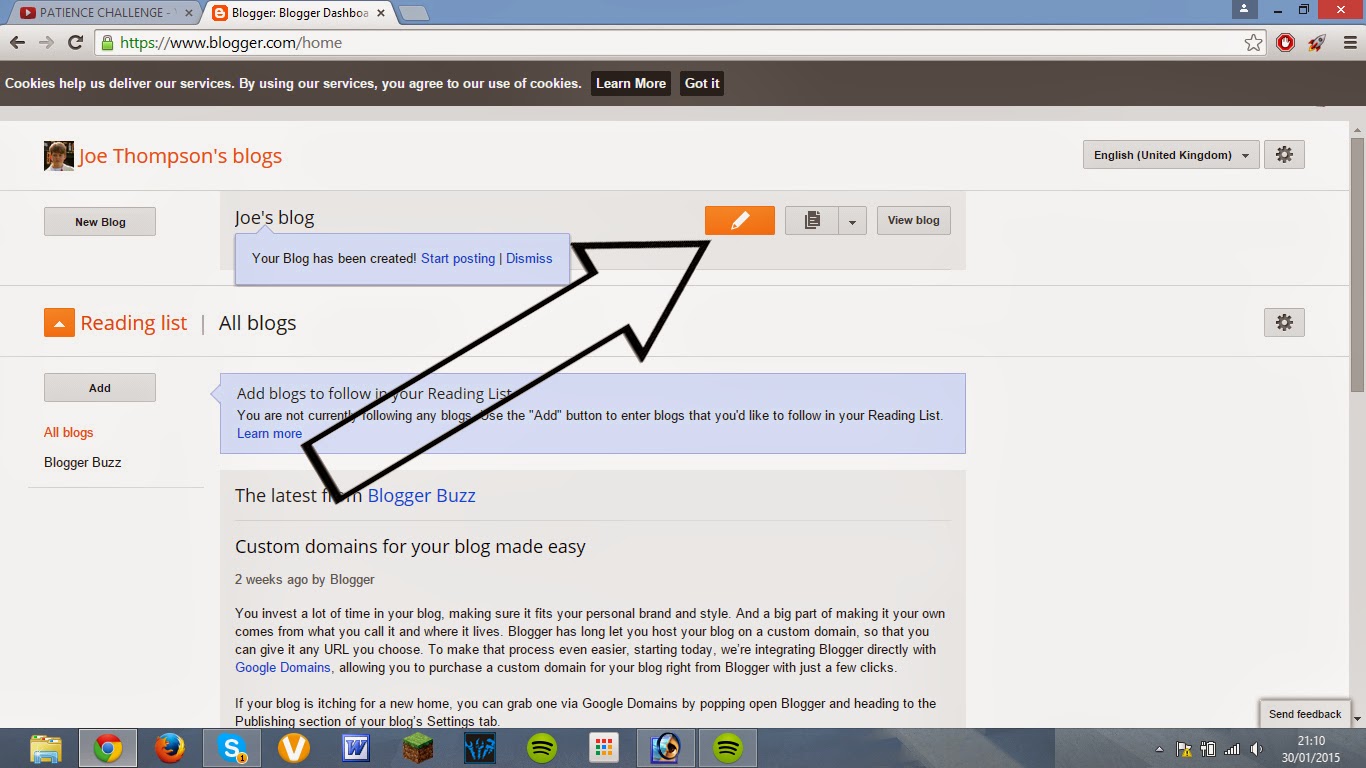Collapse the Reading list with the orange arrow
Viewport: 1366px width, 768px height.
(x=59, y=323)
